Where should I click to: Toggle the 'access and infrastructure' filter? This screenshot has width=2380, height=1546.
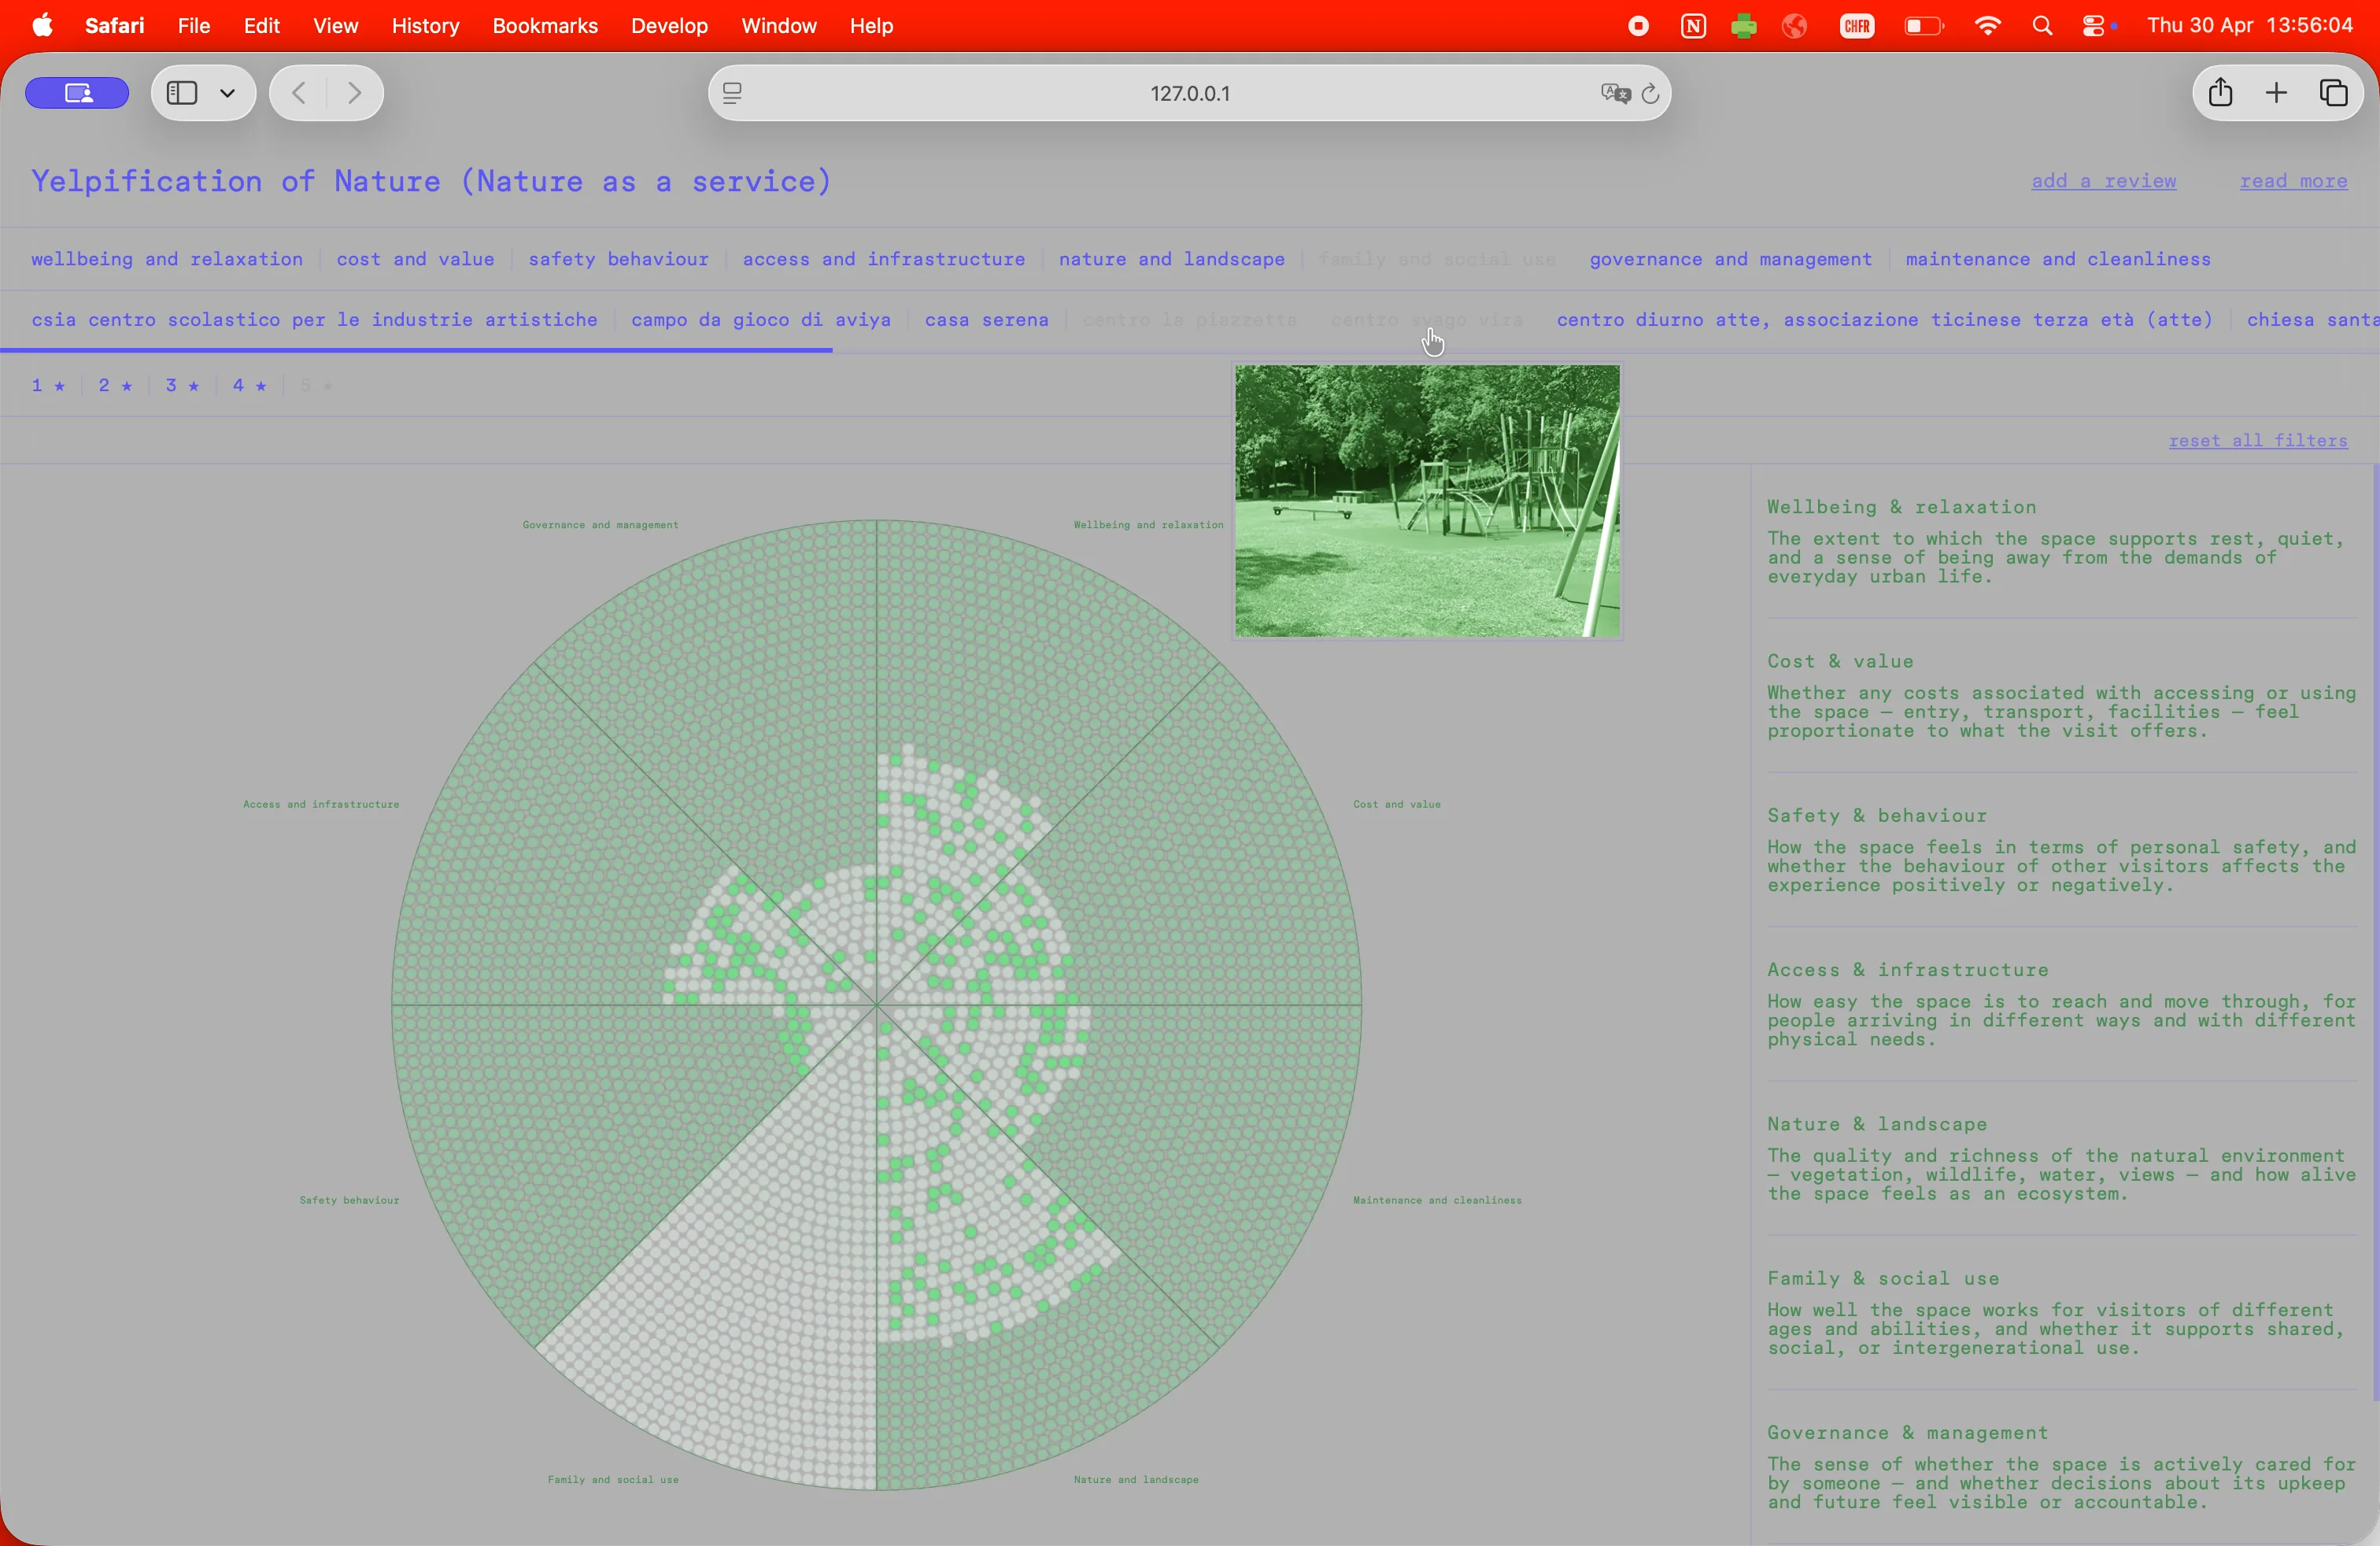pyautogui.click(x=883, y=259)
